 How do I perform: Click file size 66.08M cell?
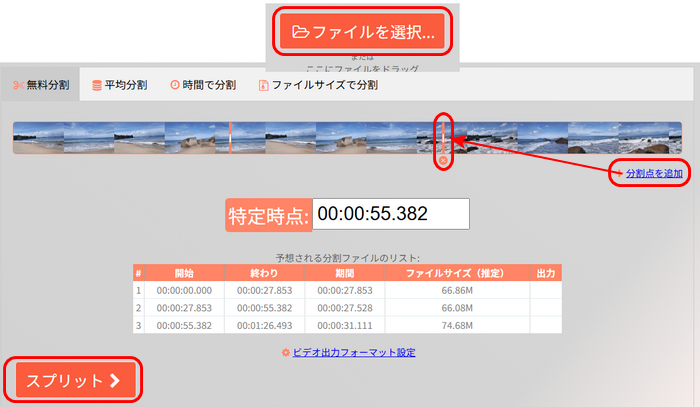tap(457, 308)
